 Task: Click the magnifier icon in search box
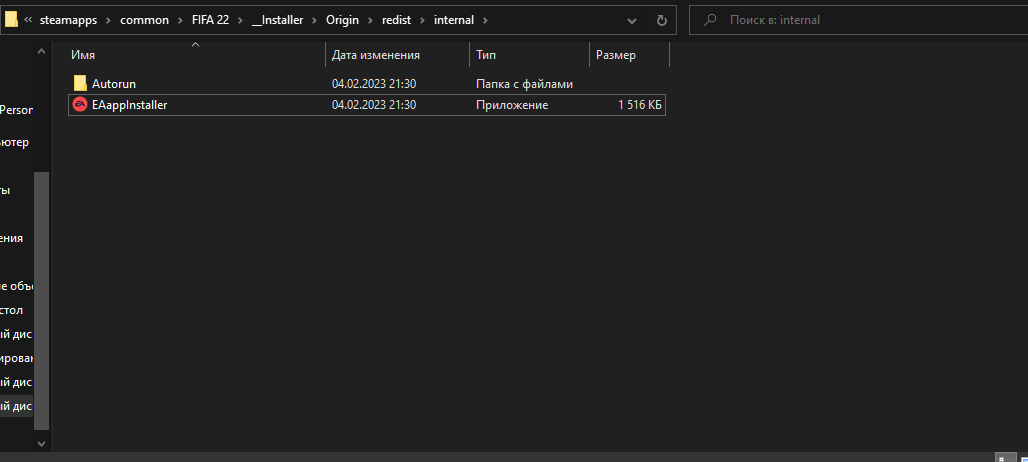(709, 20)
